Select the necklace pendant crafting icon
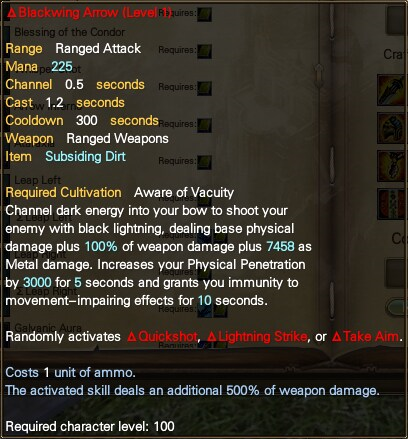The width and height of the screenshot is (408, 439). pos(393,166)
